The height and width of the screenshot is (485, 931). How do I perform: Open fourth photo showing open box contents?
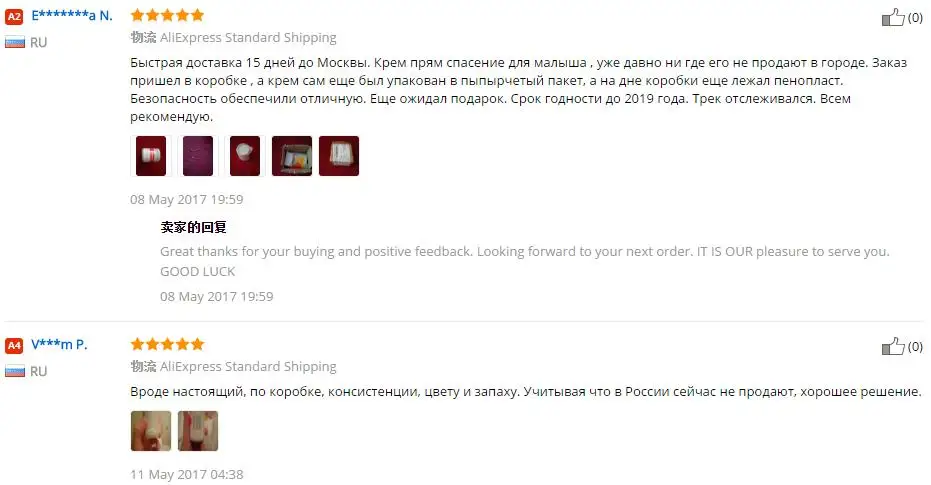[x=292, y=156]
